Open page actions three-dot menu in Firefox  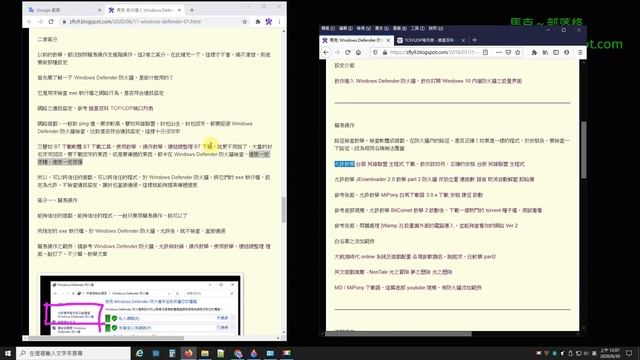pos(499,52)
